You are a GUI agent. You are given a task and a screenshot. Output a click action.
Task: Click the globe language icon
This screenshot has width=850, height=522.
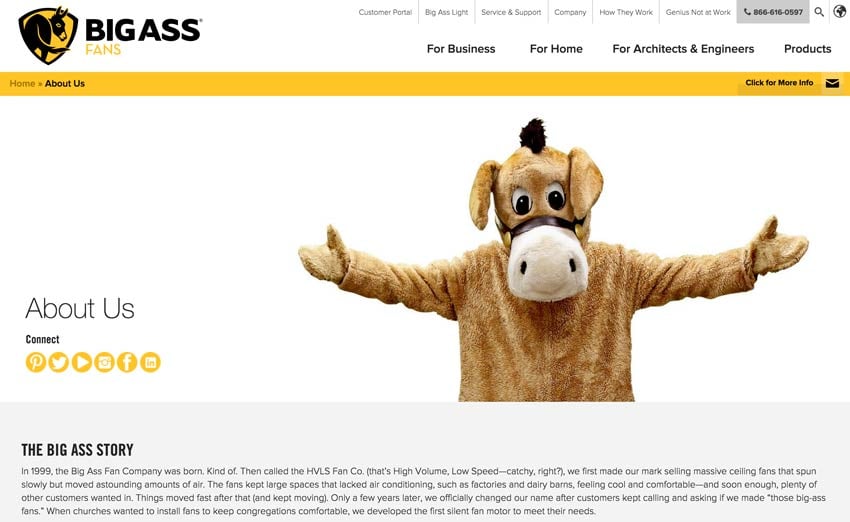pyautogui.click(x=840, y=11)
